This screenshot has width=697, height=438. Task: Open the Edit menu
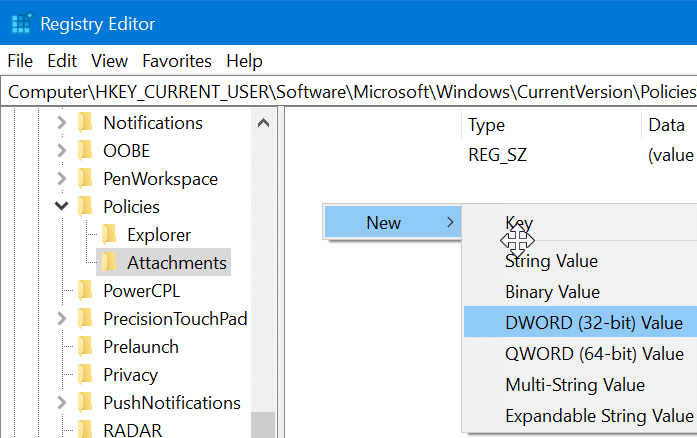pos(62,60)
